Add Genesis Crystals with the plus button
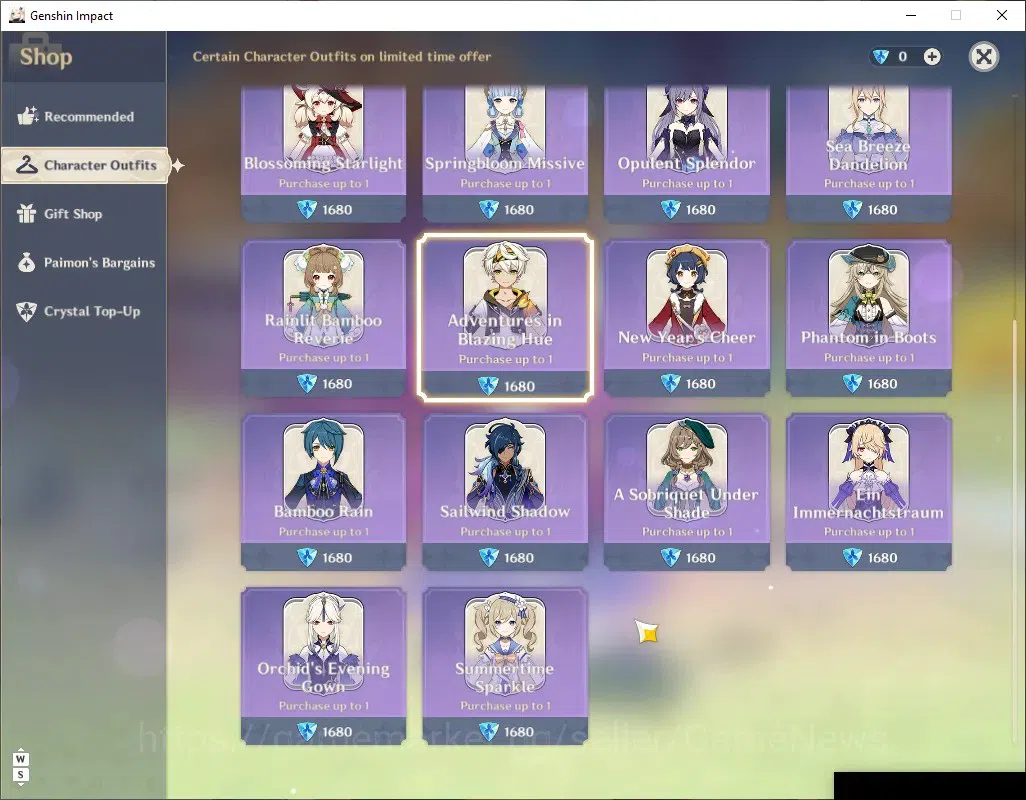 click(932, 57)
